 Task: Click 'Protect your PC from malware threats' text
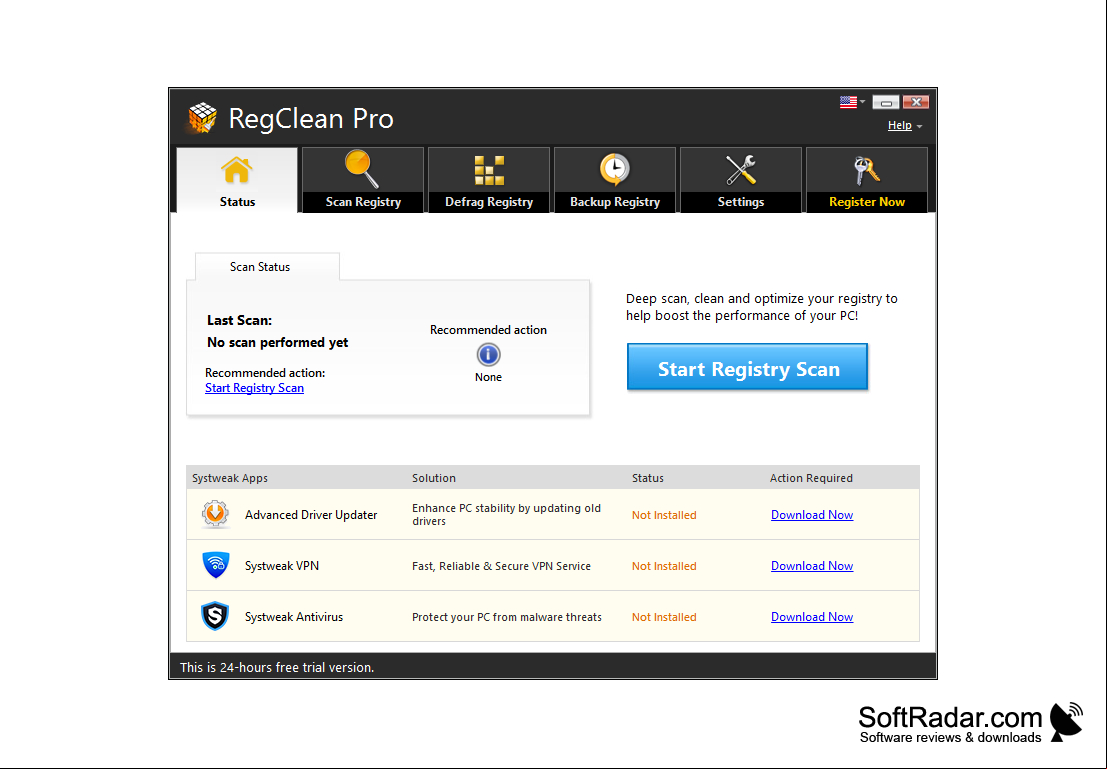coord(507,616)
